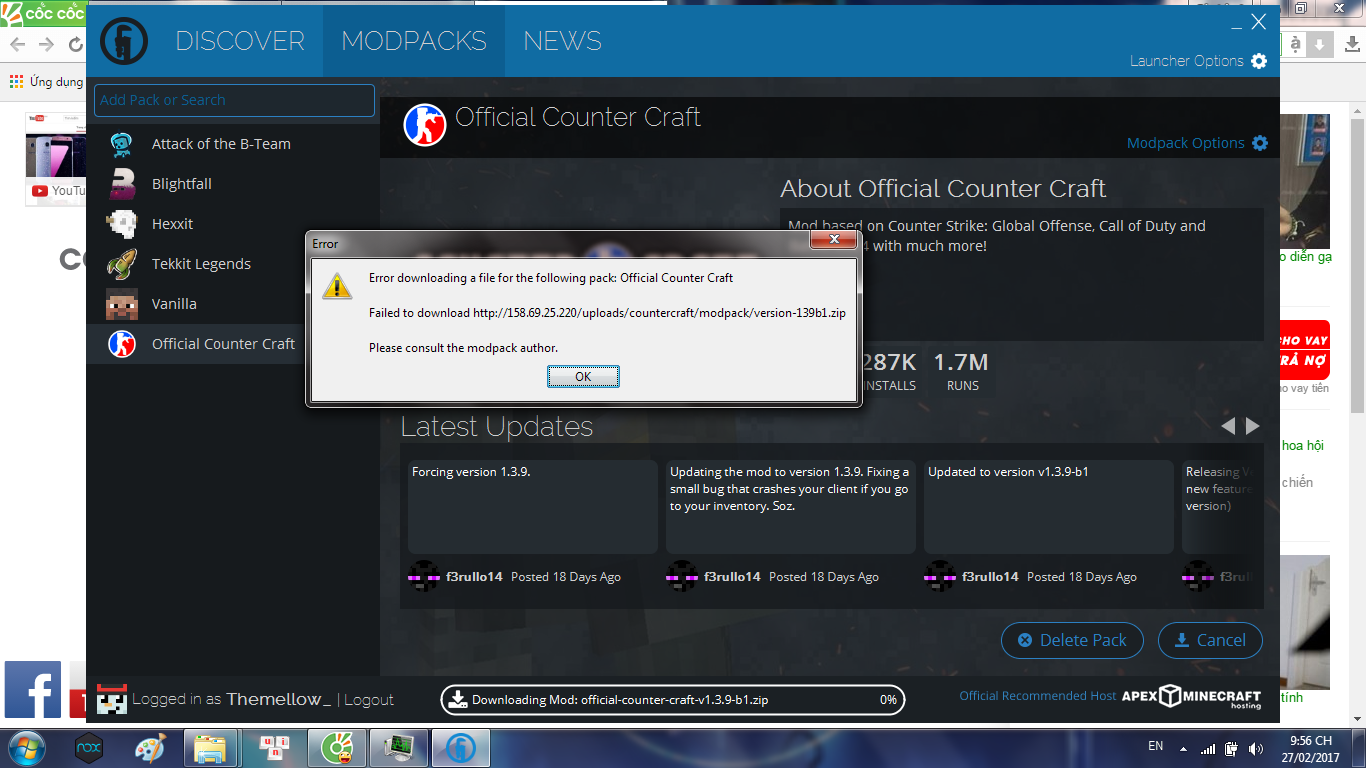Click the RUNS statistic value 1.7M

click(961, 362)
